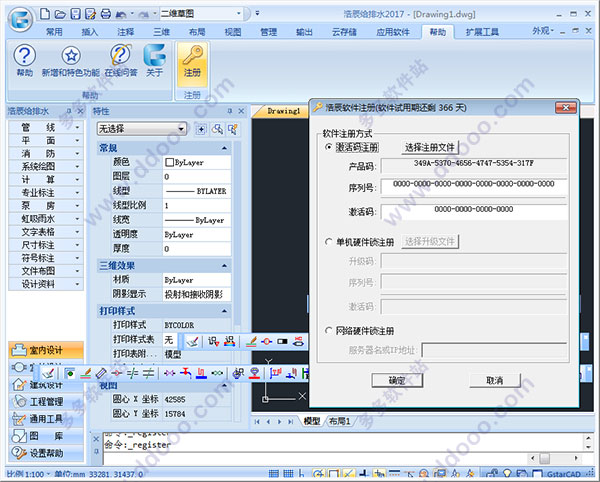Expand the 系统绘图 menu
The height and width of the screenshot is (482, 600).
pyautogui.click(x=46, y=166)
